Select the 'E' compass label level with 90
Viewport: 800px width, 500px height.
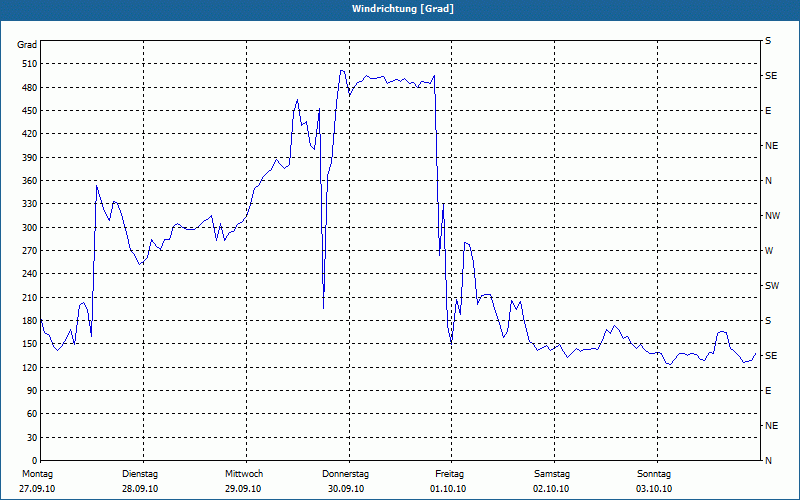click(x=768, y=391)
